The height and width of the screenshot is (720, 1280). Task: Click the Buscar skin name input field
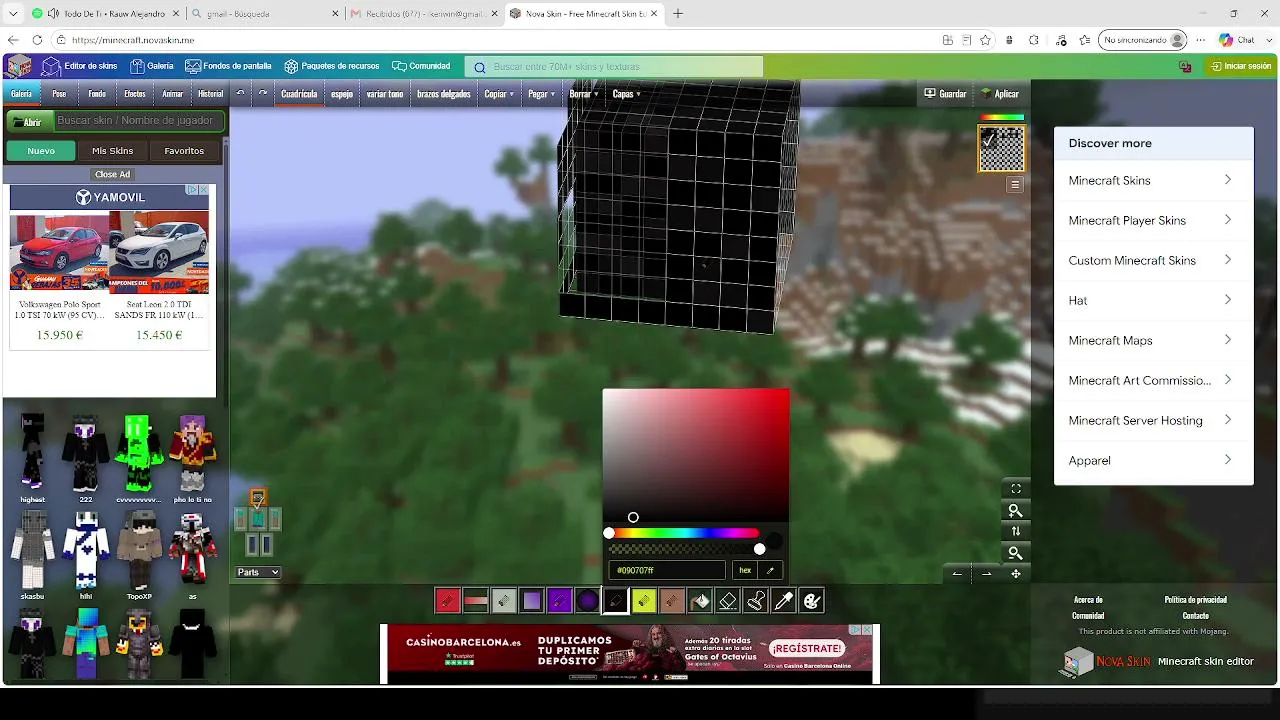click(137, 121)
